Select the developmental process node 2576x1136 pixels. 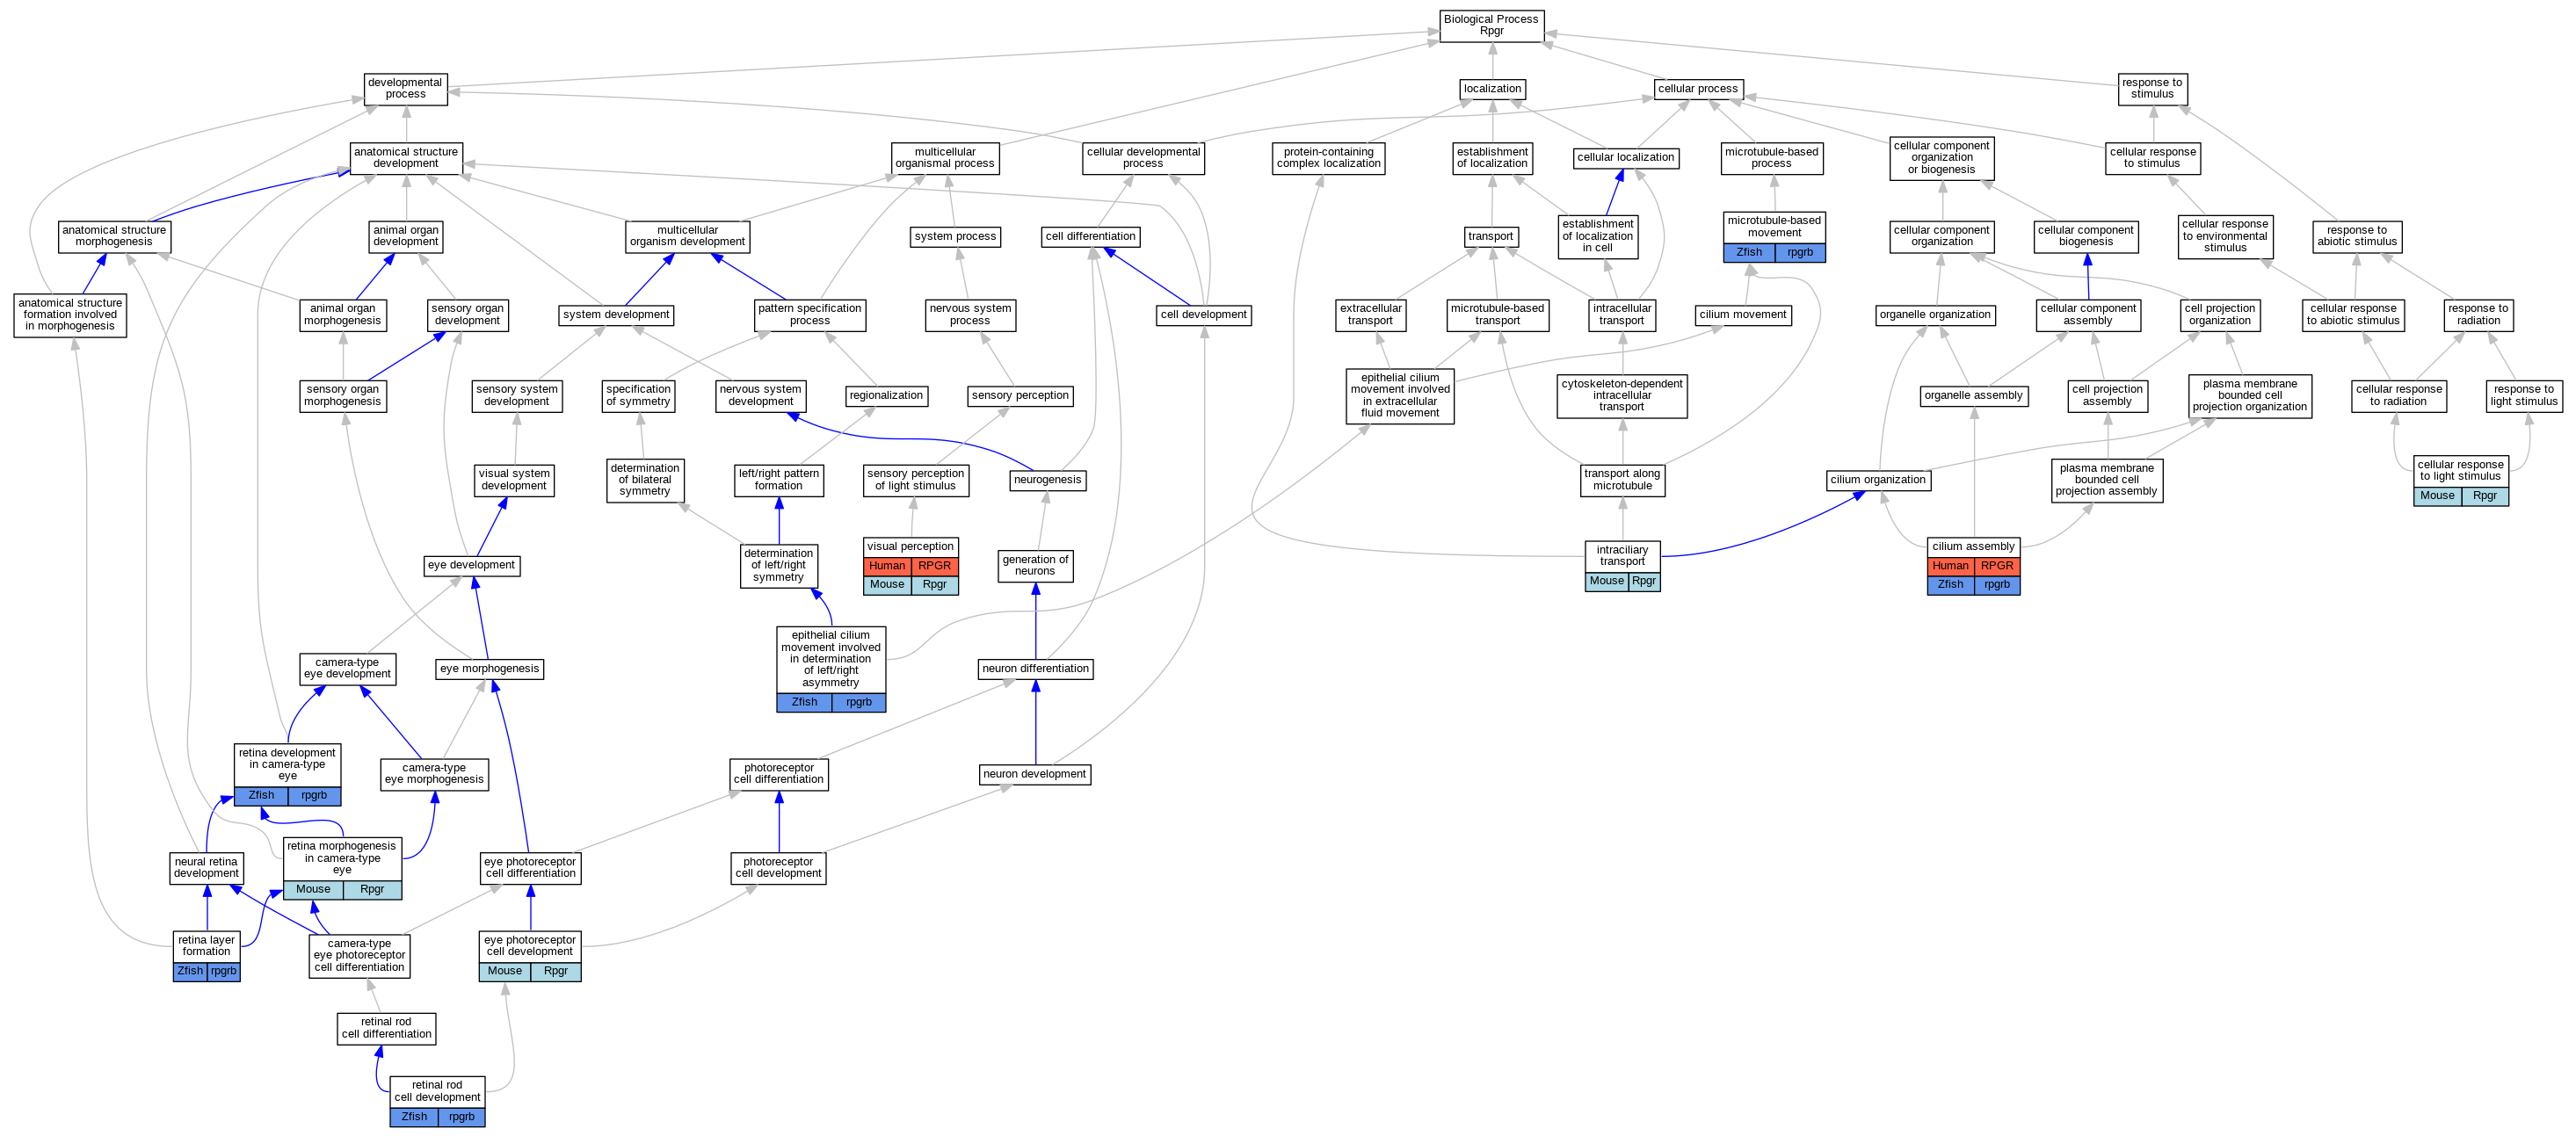(x=405, y=89)
